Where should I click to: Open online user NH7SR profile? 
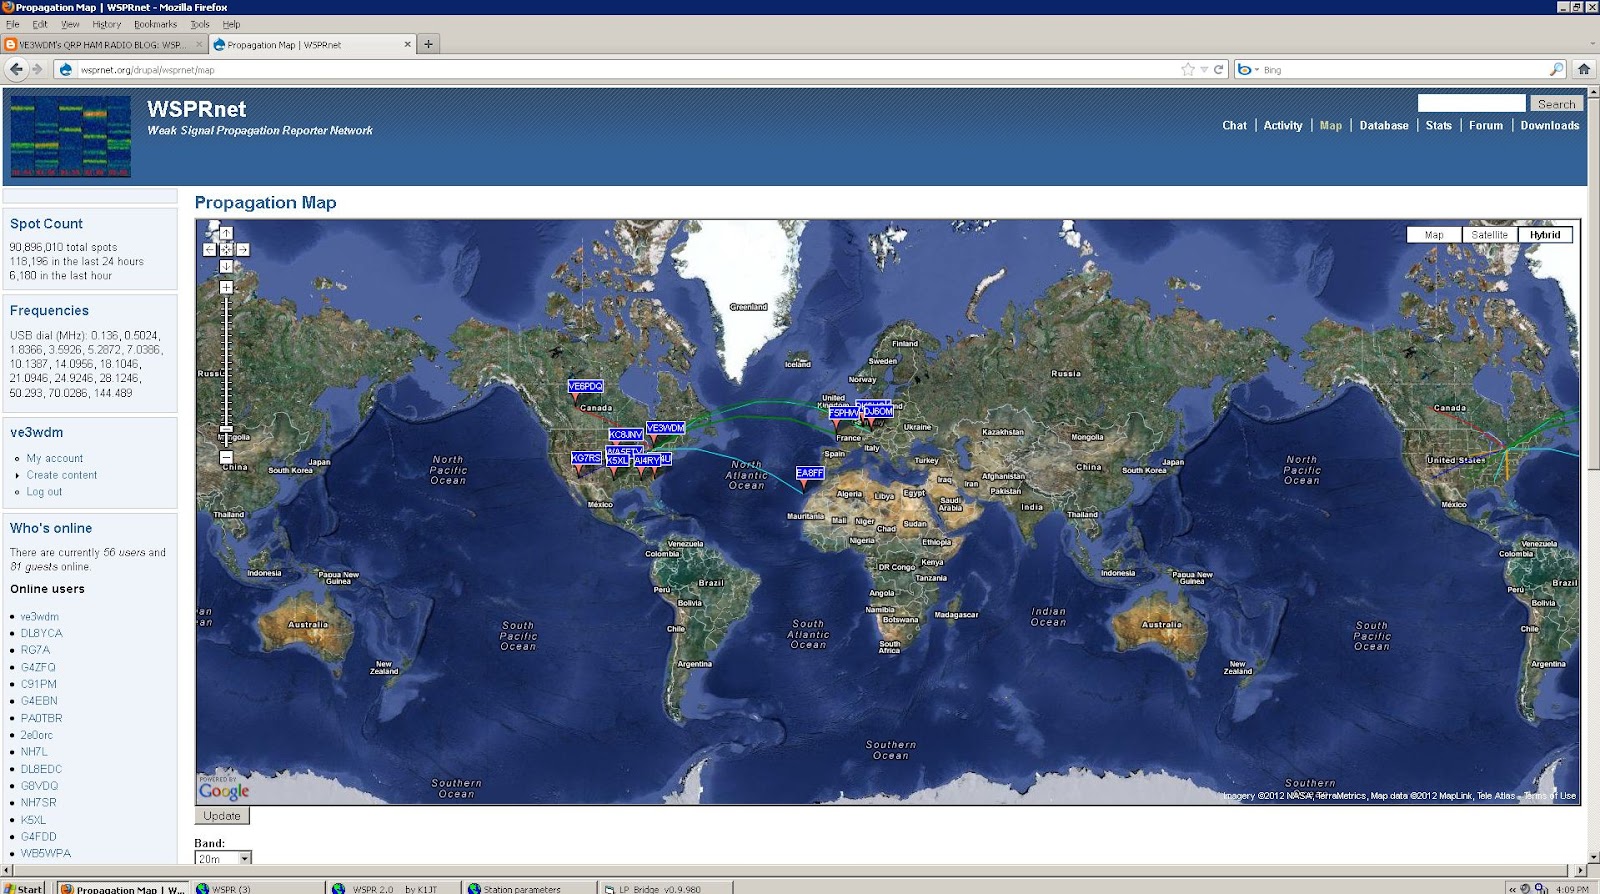pyautogui.click(x=39, y=802)
